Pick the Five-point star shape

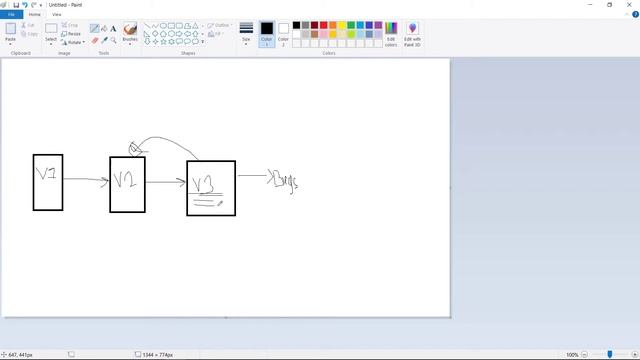pyautogui.click(x=163, y=42)
